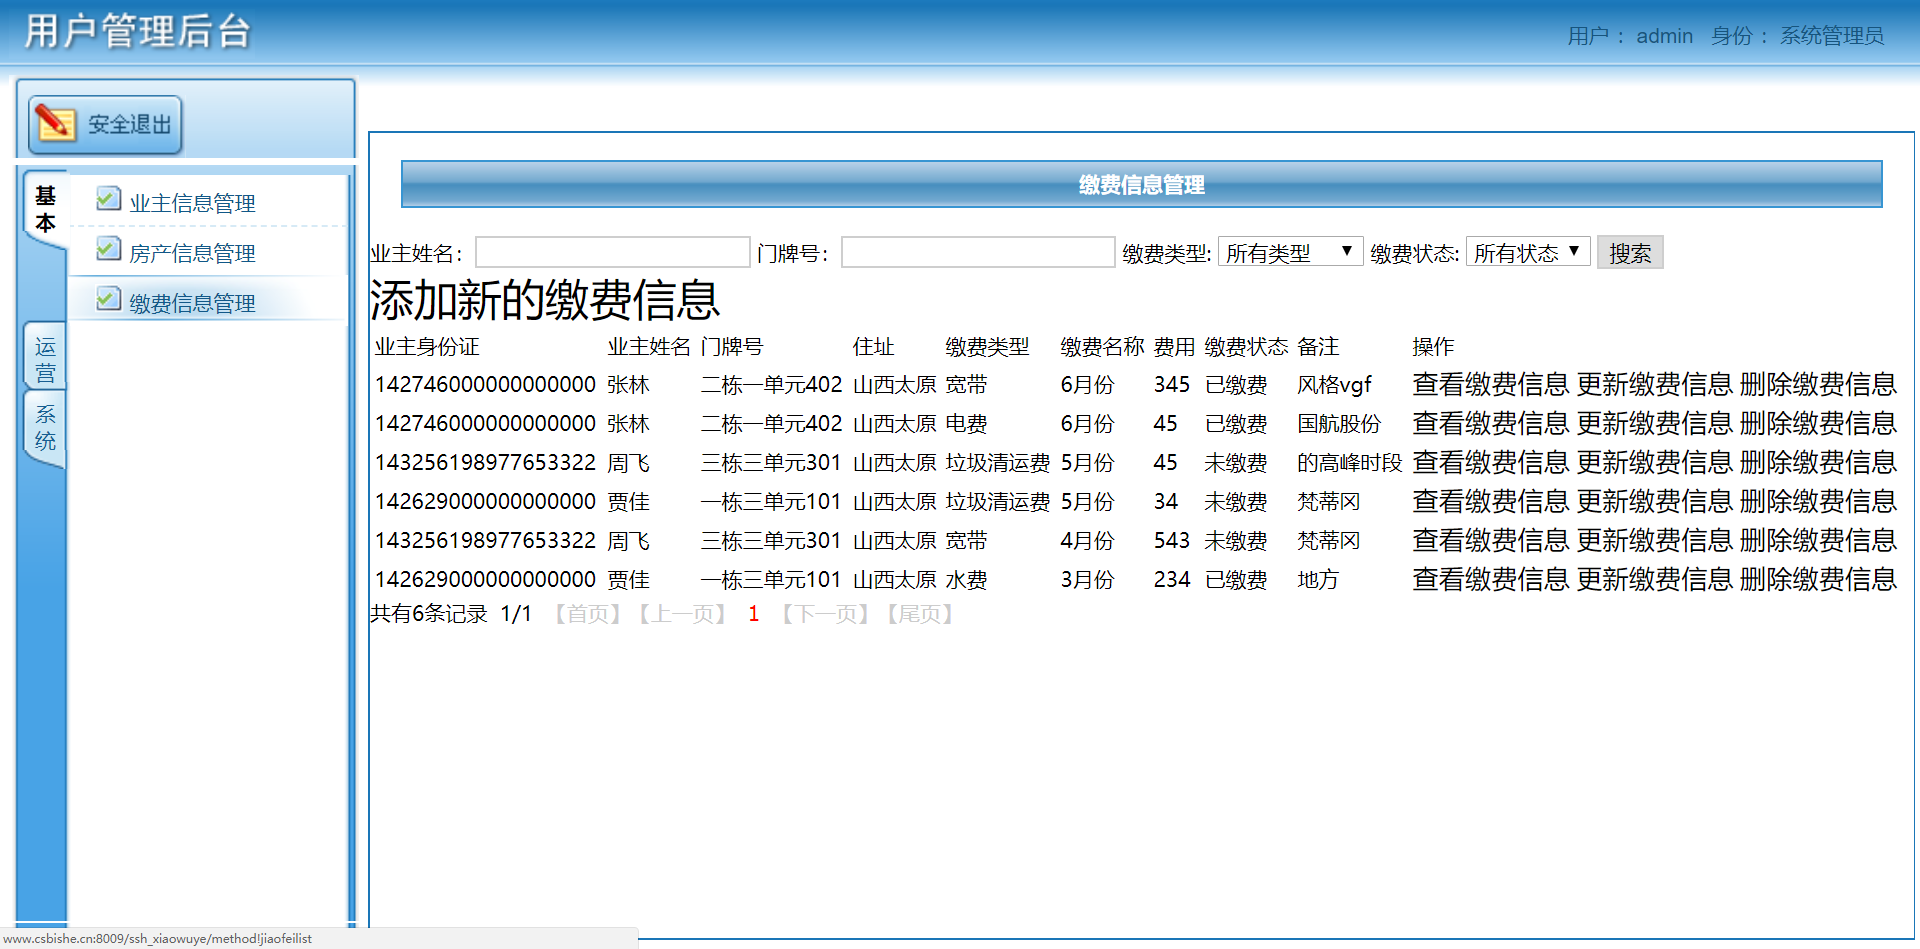1920x949 pixels.
Task: Click the 安全退出 logout button
Action: [x=104, y=124]
